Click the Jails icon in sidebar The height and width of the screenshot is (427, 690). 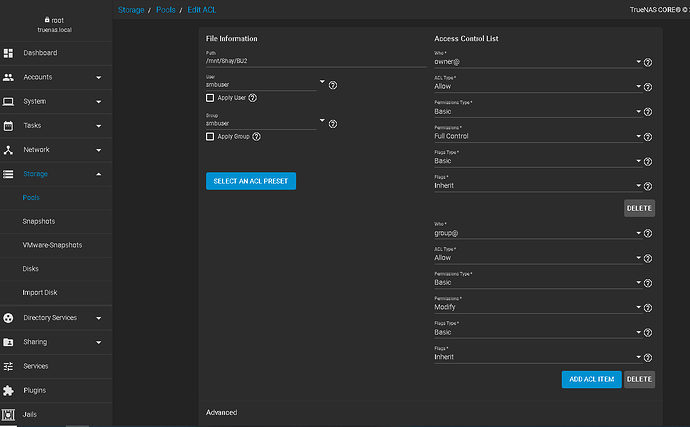pyautogui.click(x=8, y=415)
